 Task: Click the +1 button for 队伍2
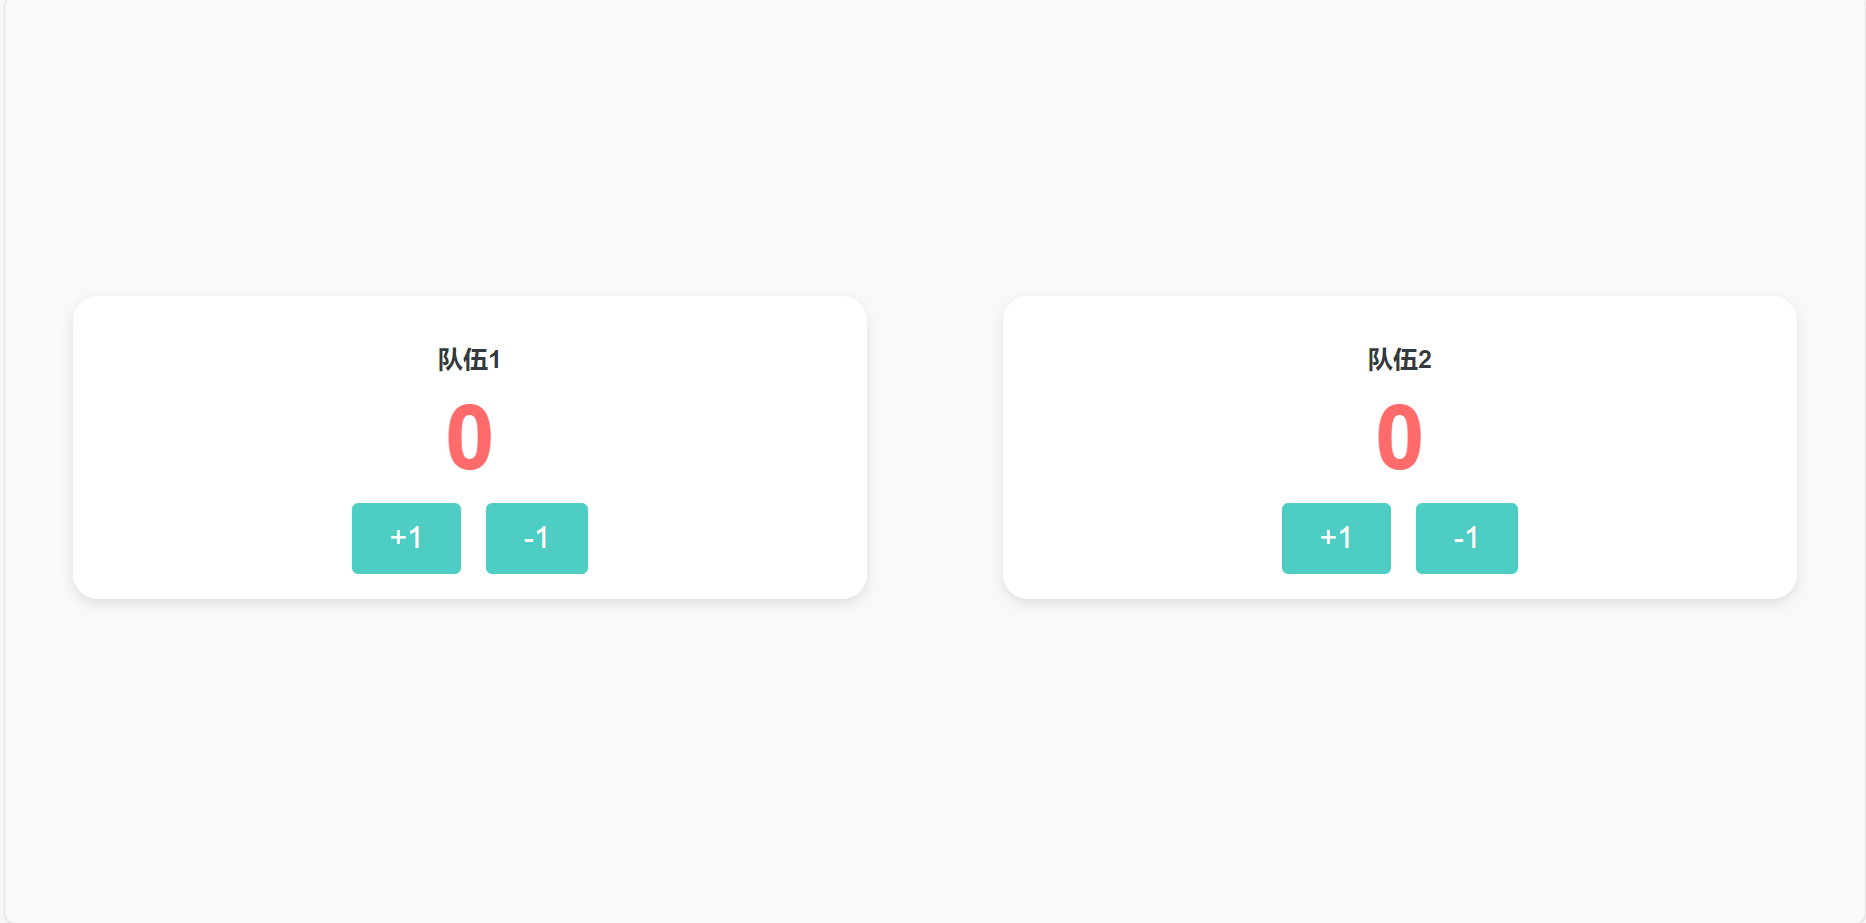point(1336,538)
